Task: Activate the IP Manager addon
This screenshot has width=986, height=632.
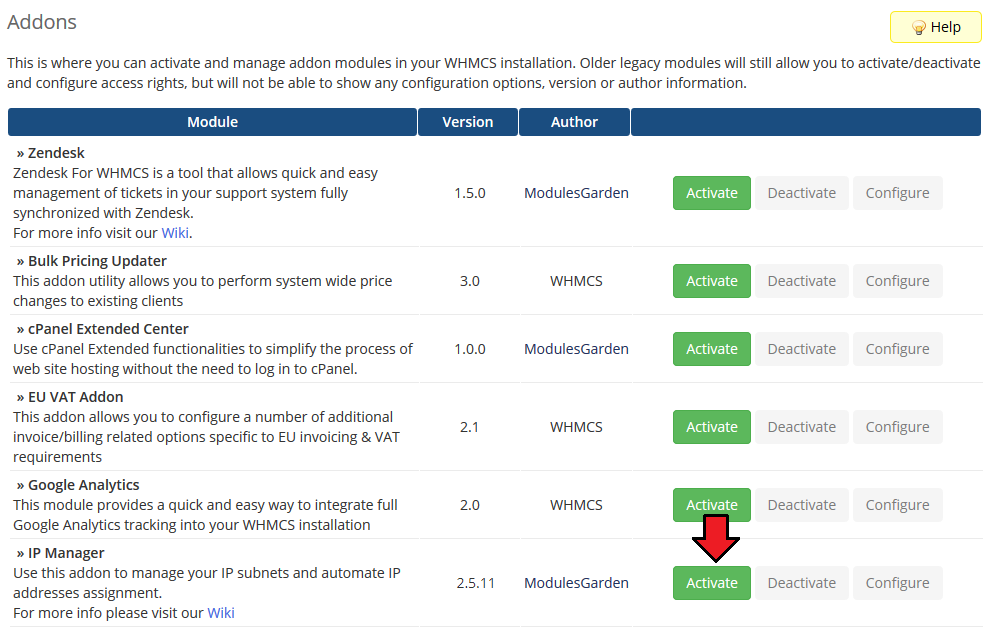Action: coord(711,583)
